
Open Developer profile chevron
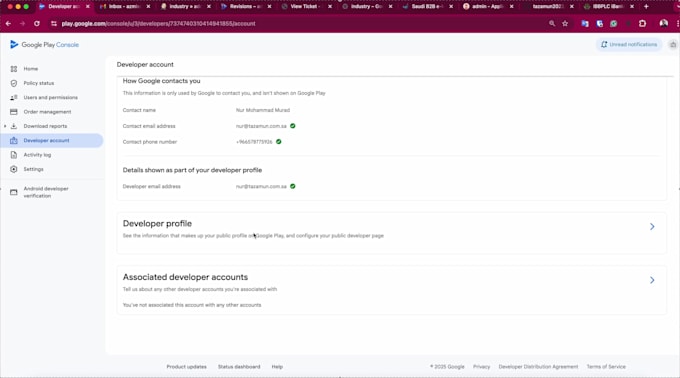(x=652, y=227)
